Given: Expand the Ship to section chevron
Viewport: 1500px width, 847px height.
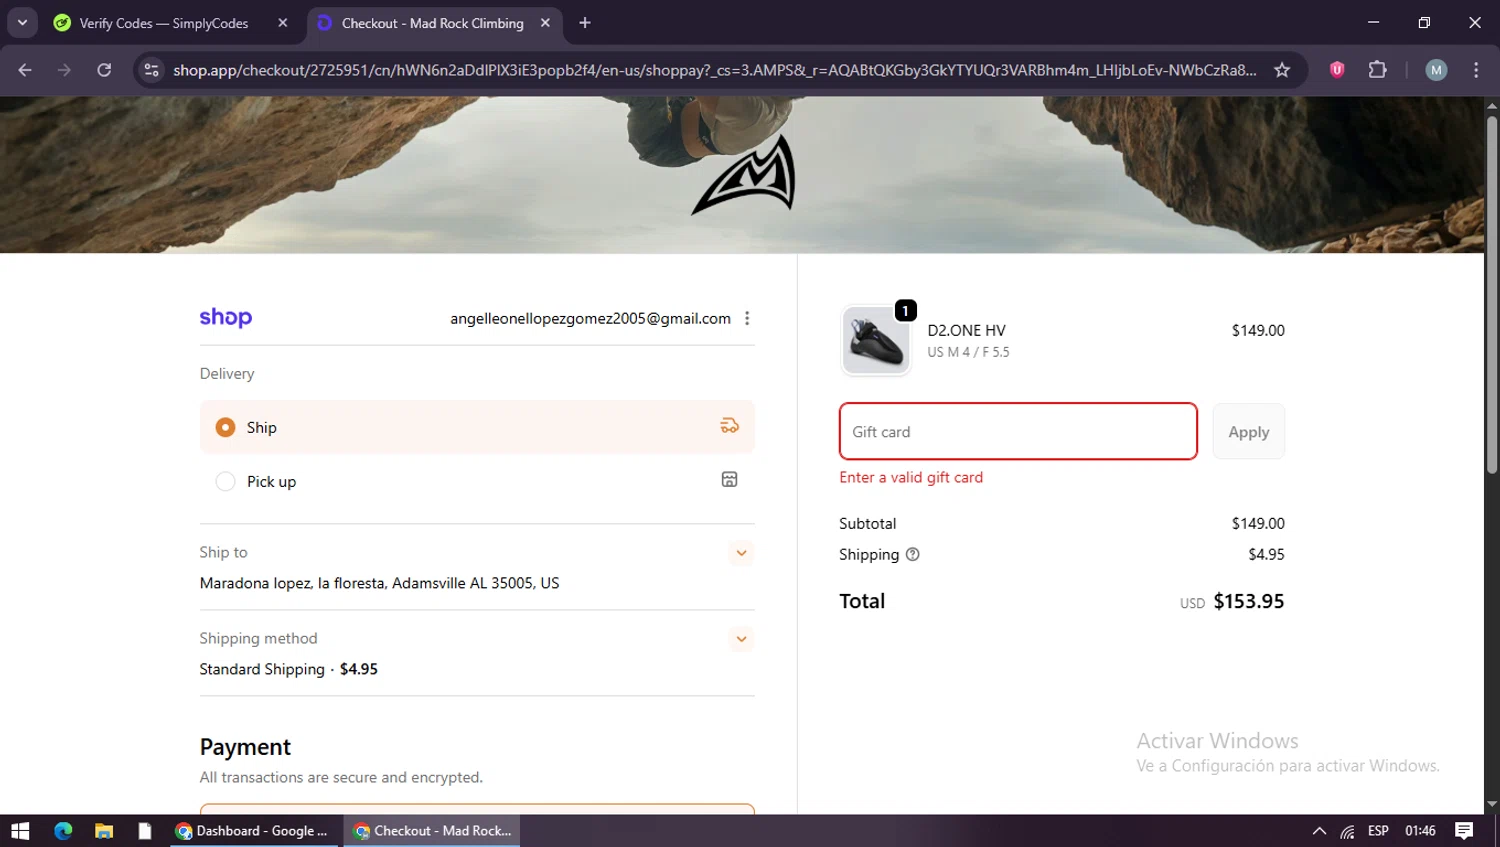Looking at the screenshot, I should (741, 553).
